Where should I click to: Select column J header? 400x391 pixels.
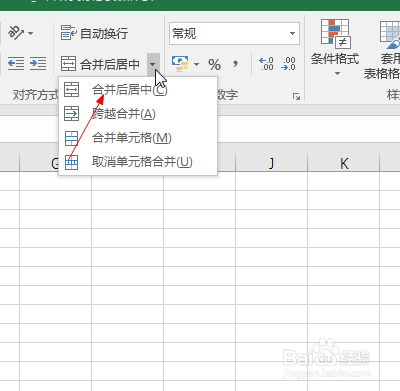pos(271,163)
